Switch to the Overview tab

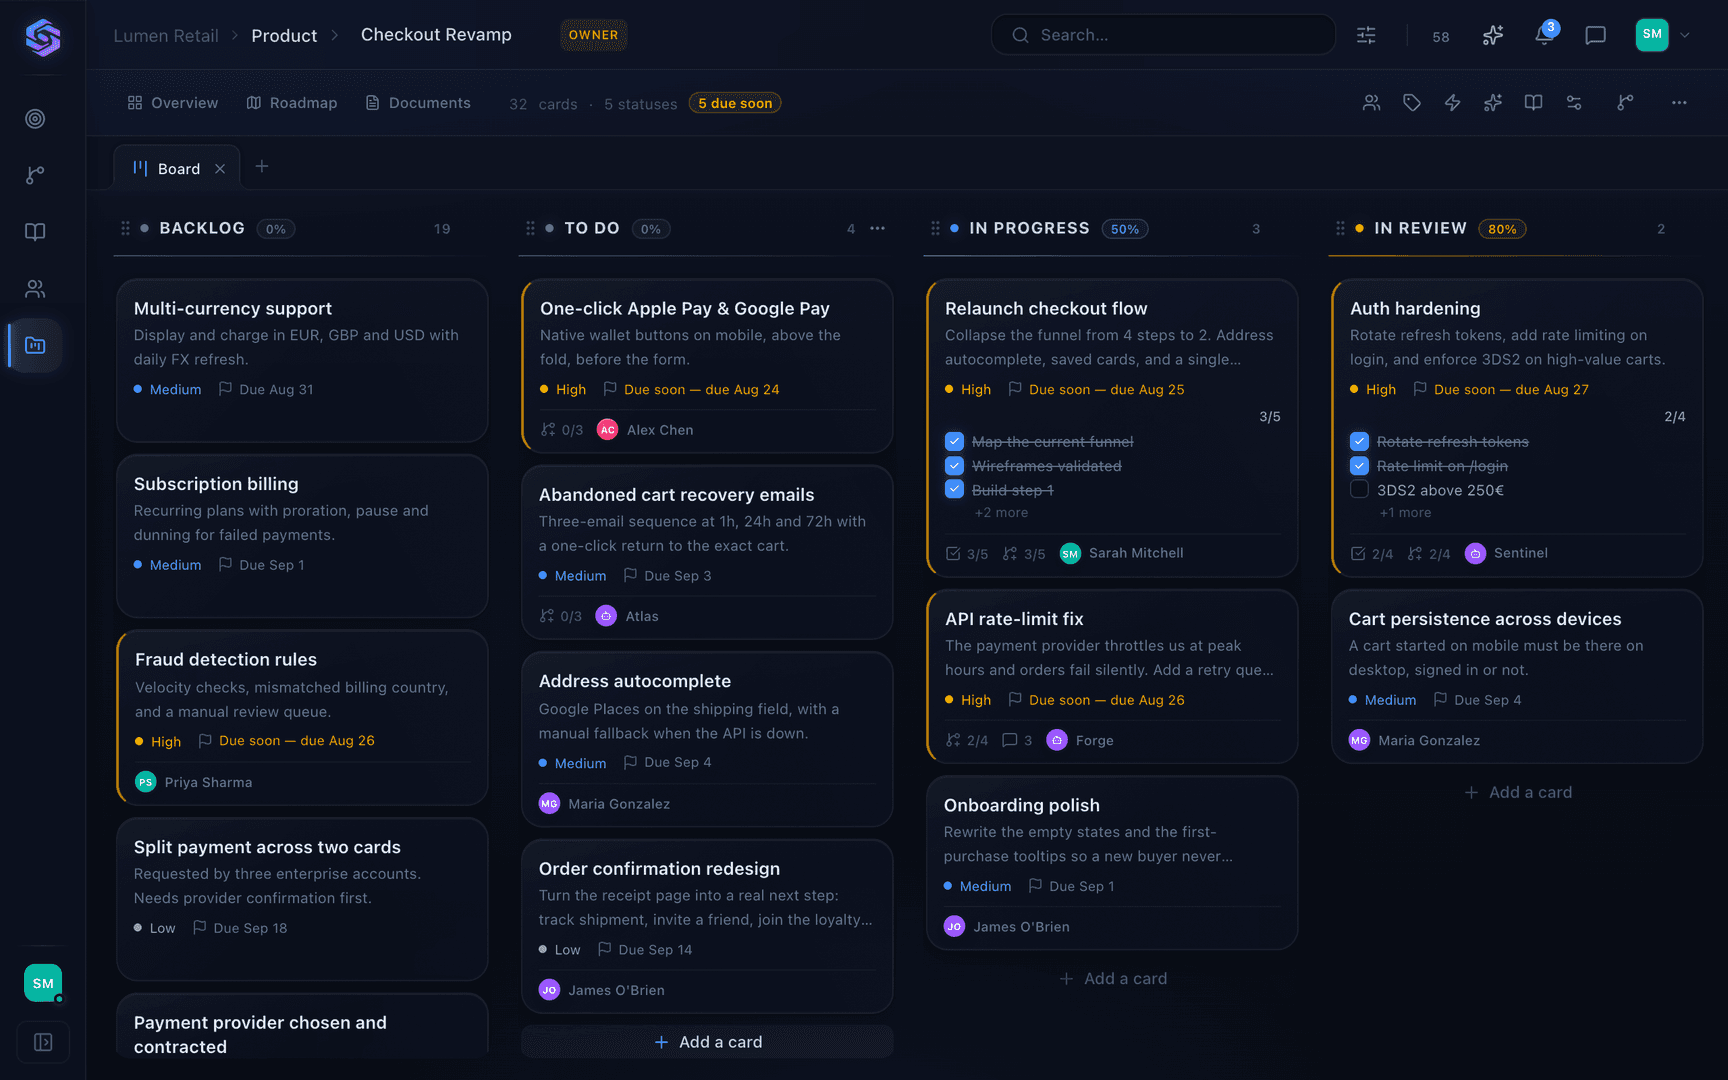click(173, 103)
